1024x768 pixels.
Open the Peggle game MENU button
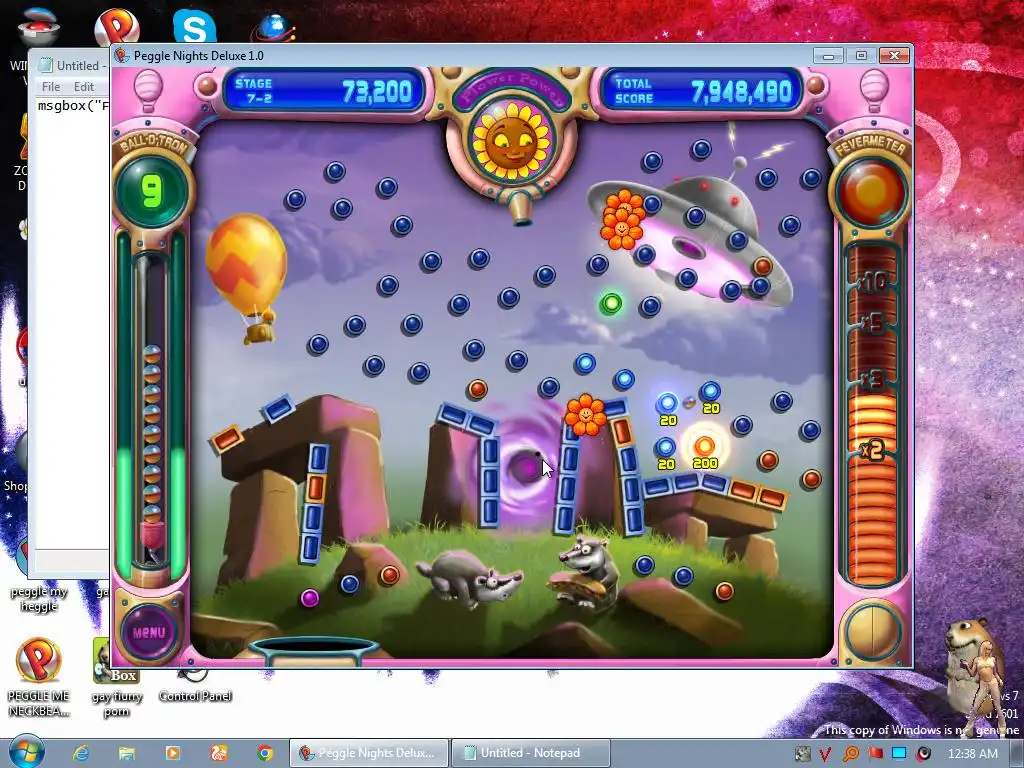[x=150, y=632]
